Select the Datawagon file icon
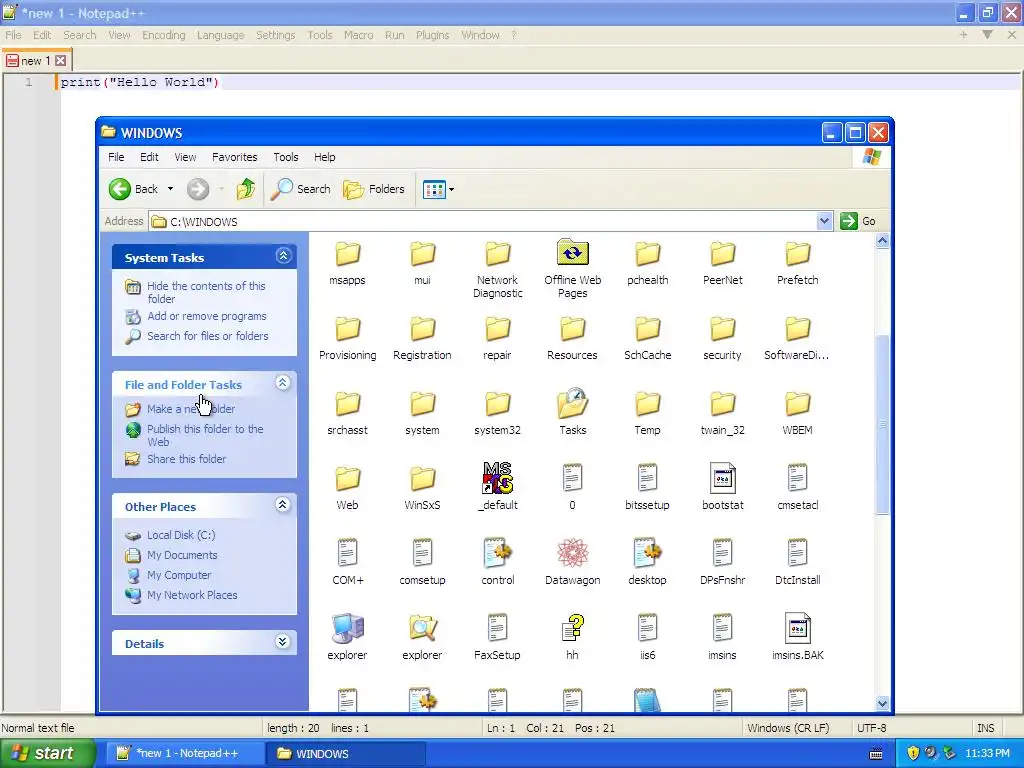1024x768 pixels. 573,554
